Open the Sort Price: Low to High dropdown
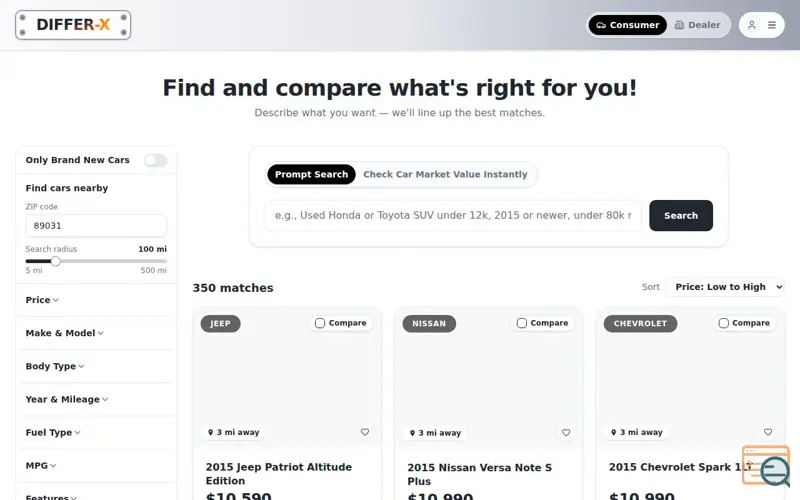 [725, 287]
